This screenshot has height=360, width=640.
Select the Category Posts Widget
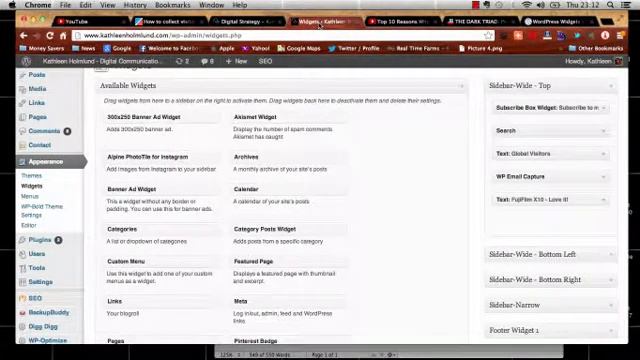(290, 229)
